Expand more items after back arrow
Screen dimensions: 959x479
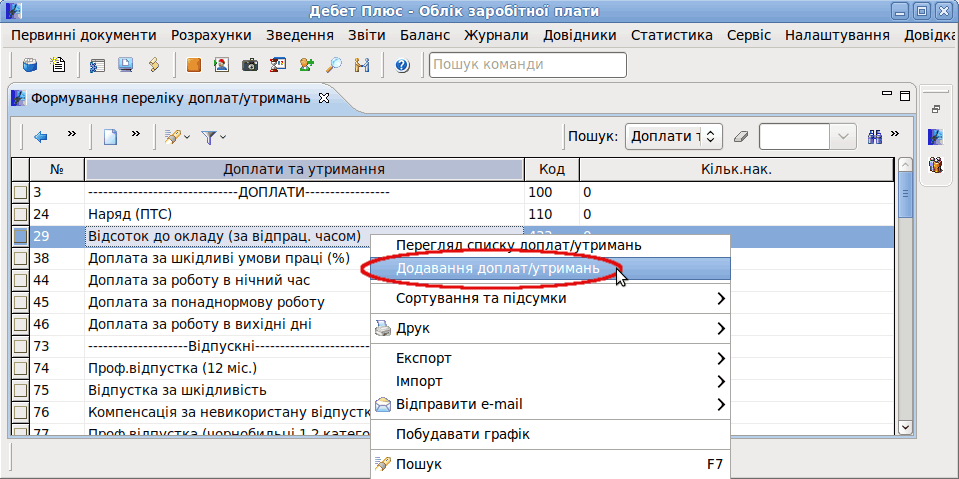click(72, 133)
